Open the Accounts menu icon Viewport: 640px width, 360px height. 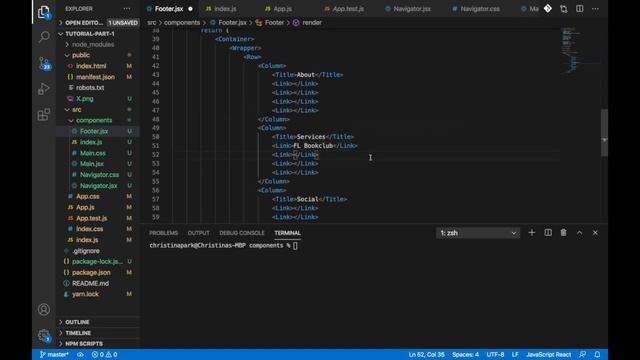pos(44,309)
